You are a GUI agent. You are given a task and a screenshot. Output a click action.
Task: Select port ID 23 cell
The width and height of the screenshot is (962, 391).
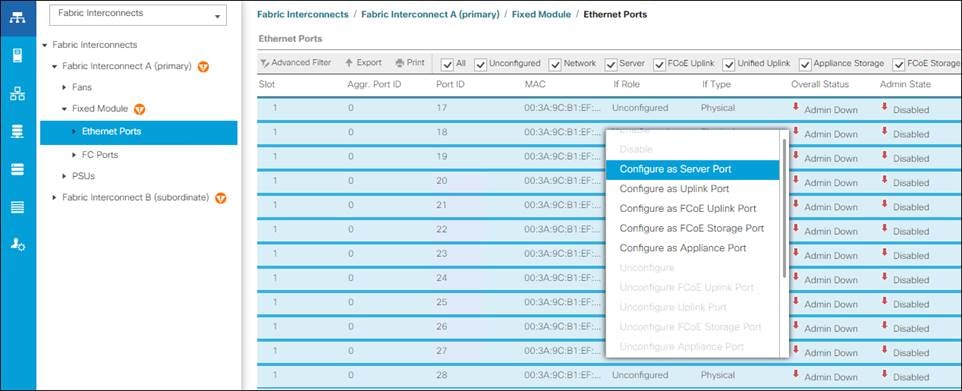pos(442,254)
